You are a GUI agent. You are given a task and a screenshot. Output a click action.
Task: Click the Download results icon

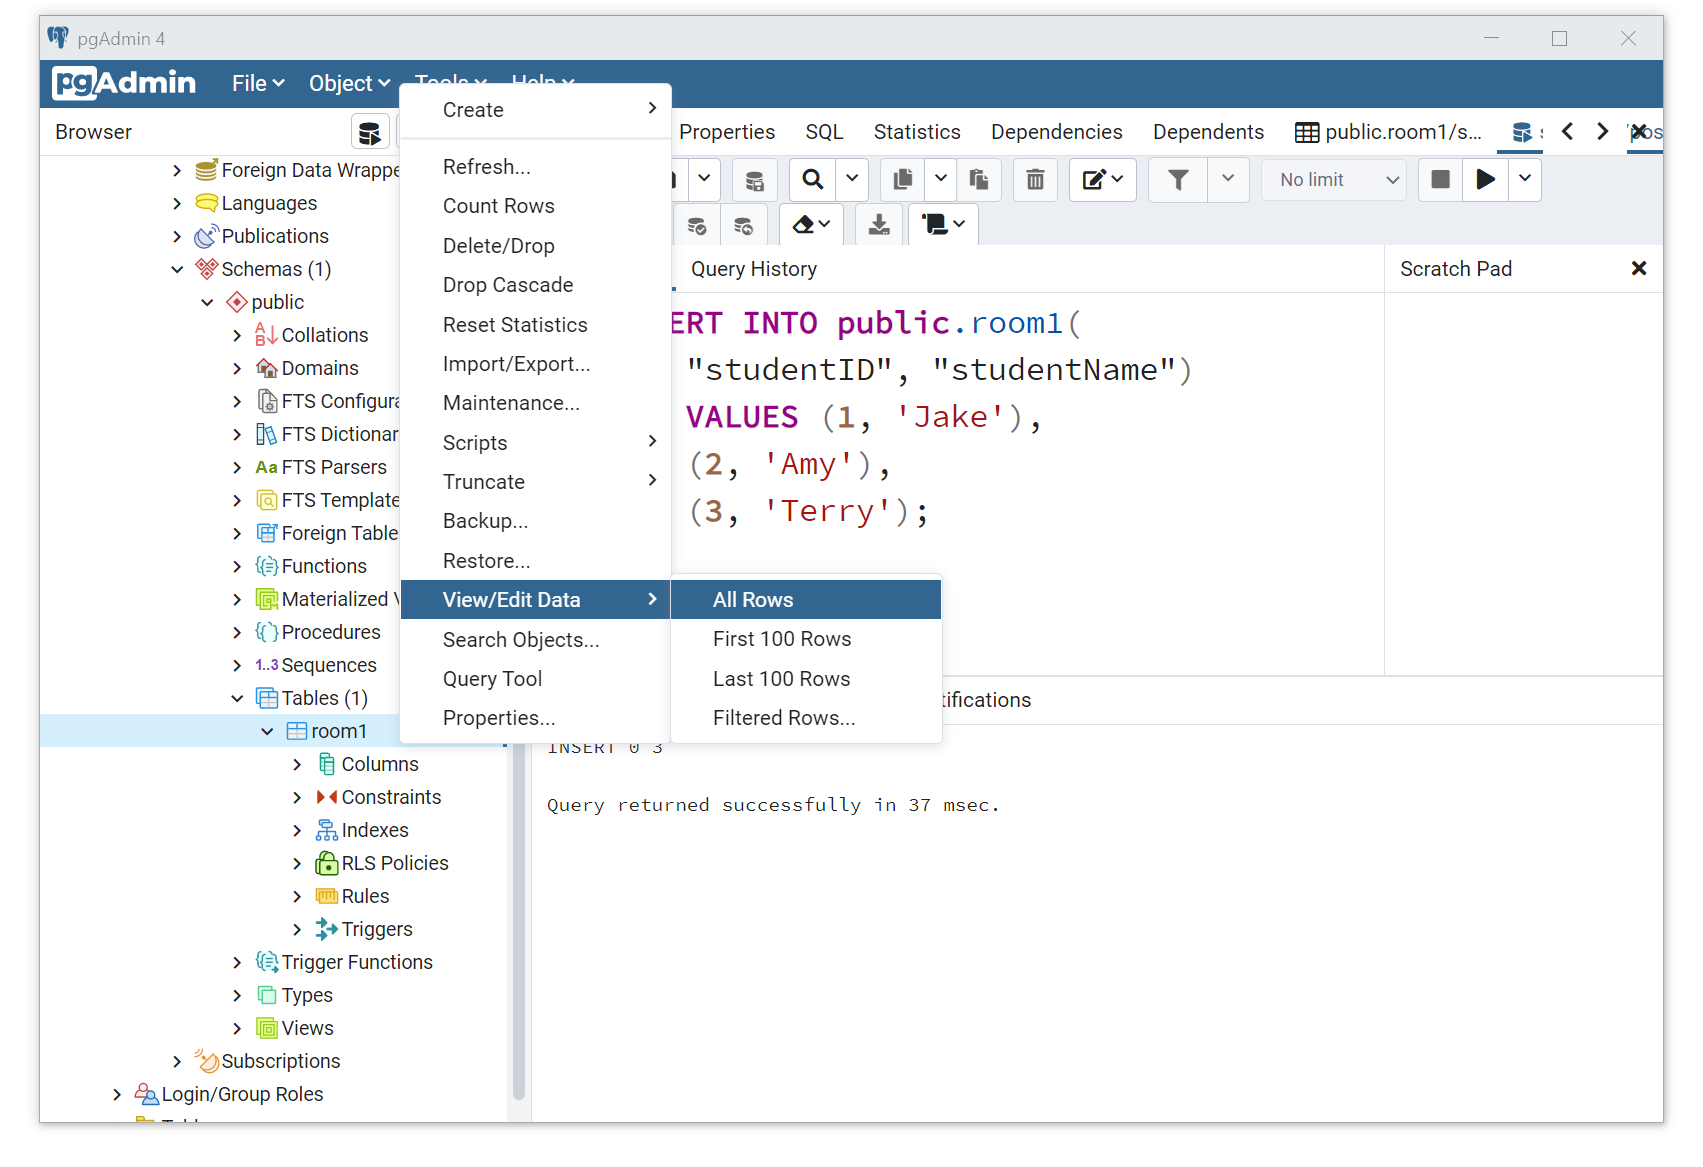click(879, 225)
